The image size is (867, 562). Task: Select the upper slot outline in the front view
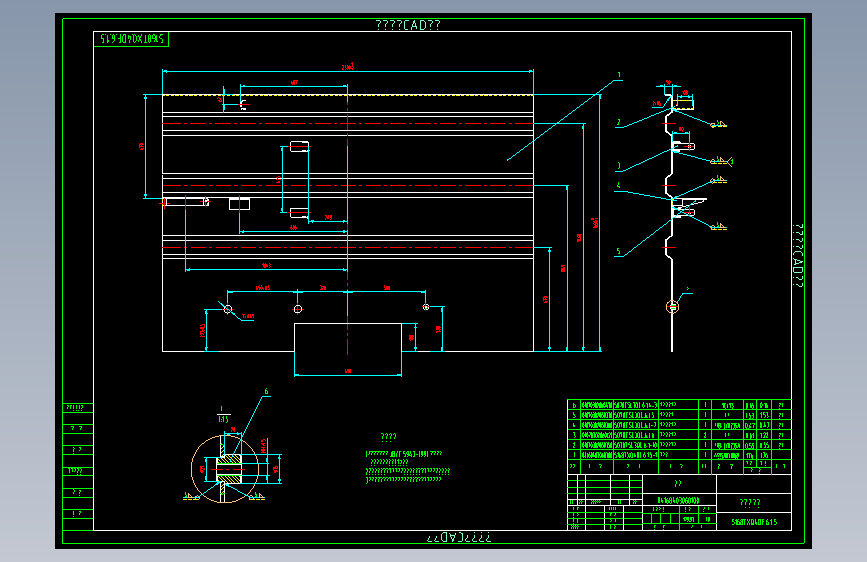click(299, 147)
